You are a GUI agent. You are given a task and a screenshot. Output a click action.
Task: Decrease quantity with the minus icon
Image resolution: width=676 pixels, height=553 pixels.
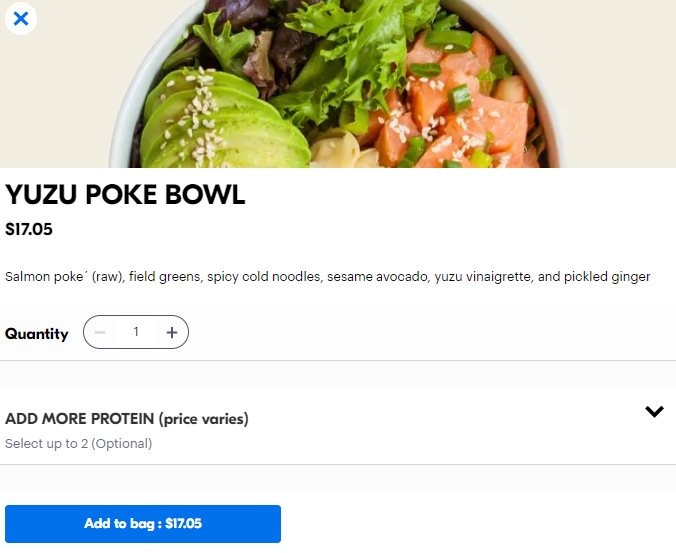pyautogui.click(x=100, y=332)
